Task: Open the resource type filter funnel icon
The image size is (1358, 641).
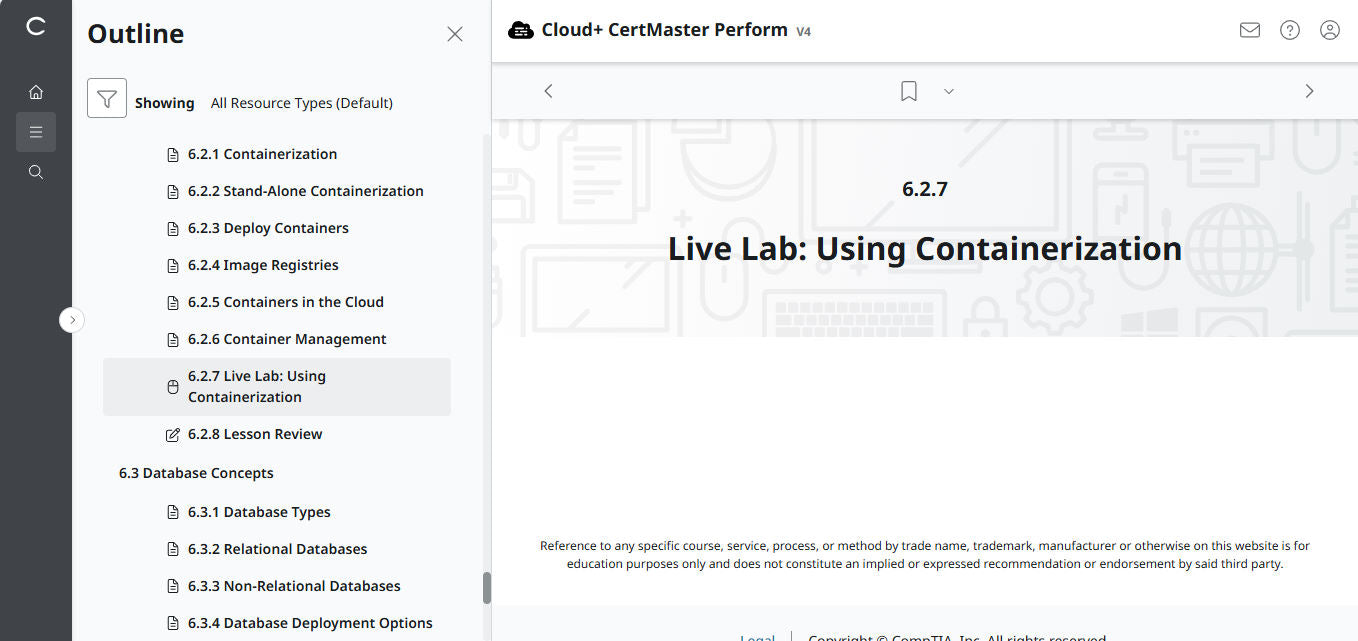Action: pyautogui.click(x=107, y=98)
